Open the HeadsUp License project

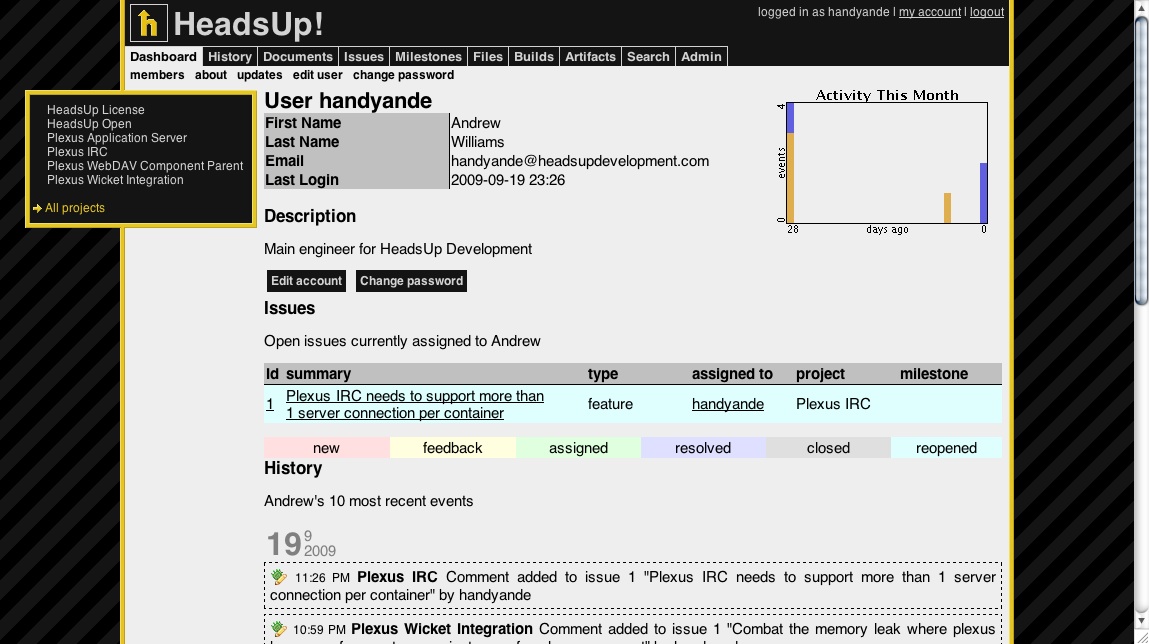tap(95, 110)
